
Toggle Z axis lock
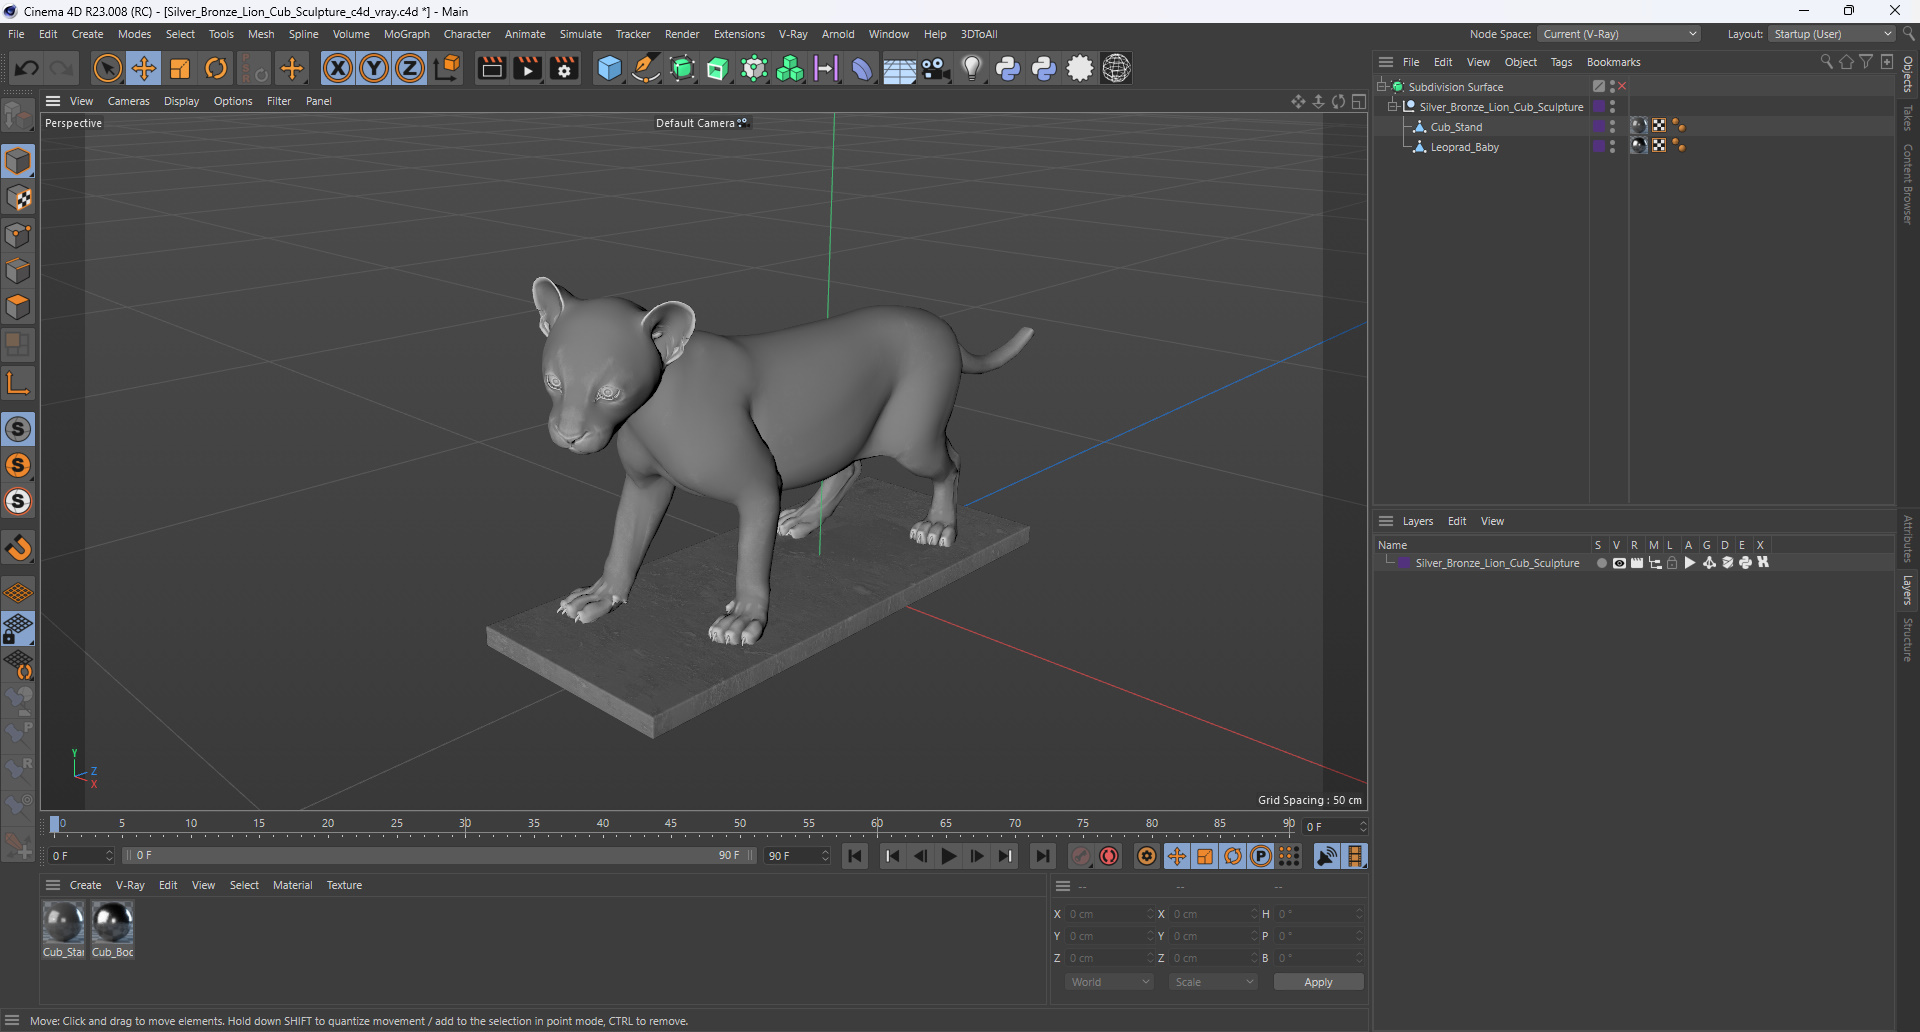tap(410, 68)
